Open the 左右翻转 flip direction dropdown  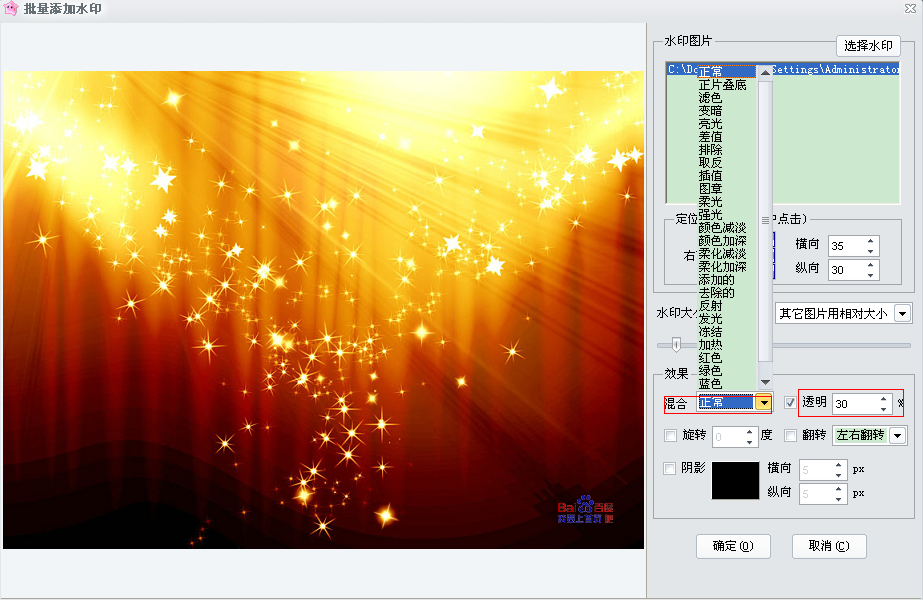coord(898,436)
